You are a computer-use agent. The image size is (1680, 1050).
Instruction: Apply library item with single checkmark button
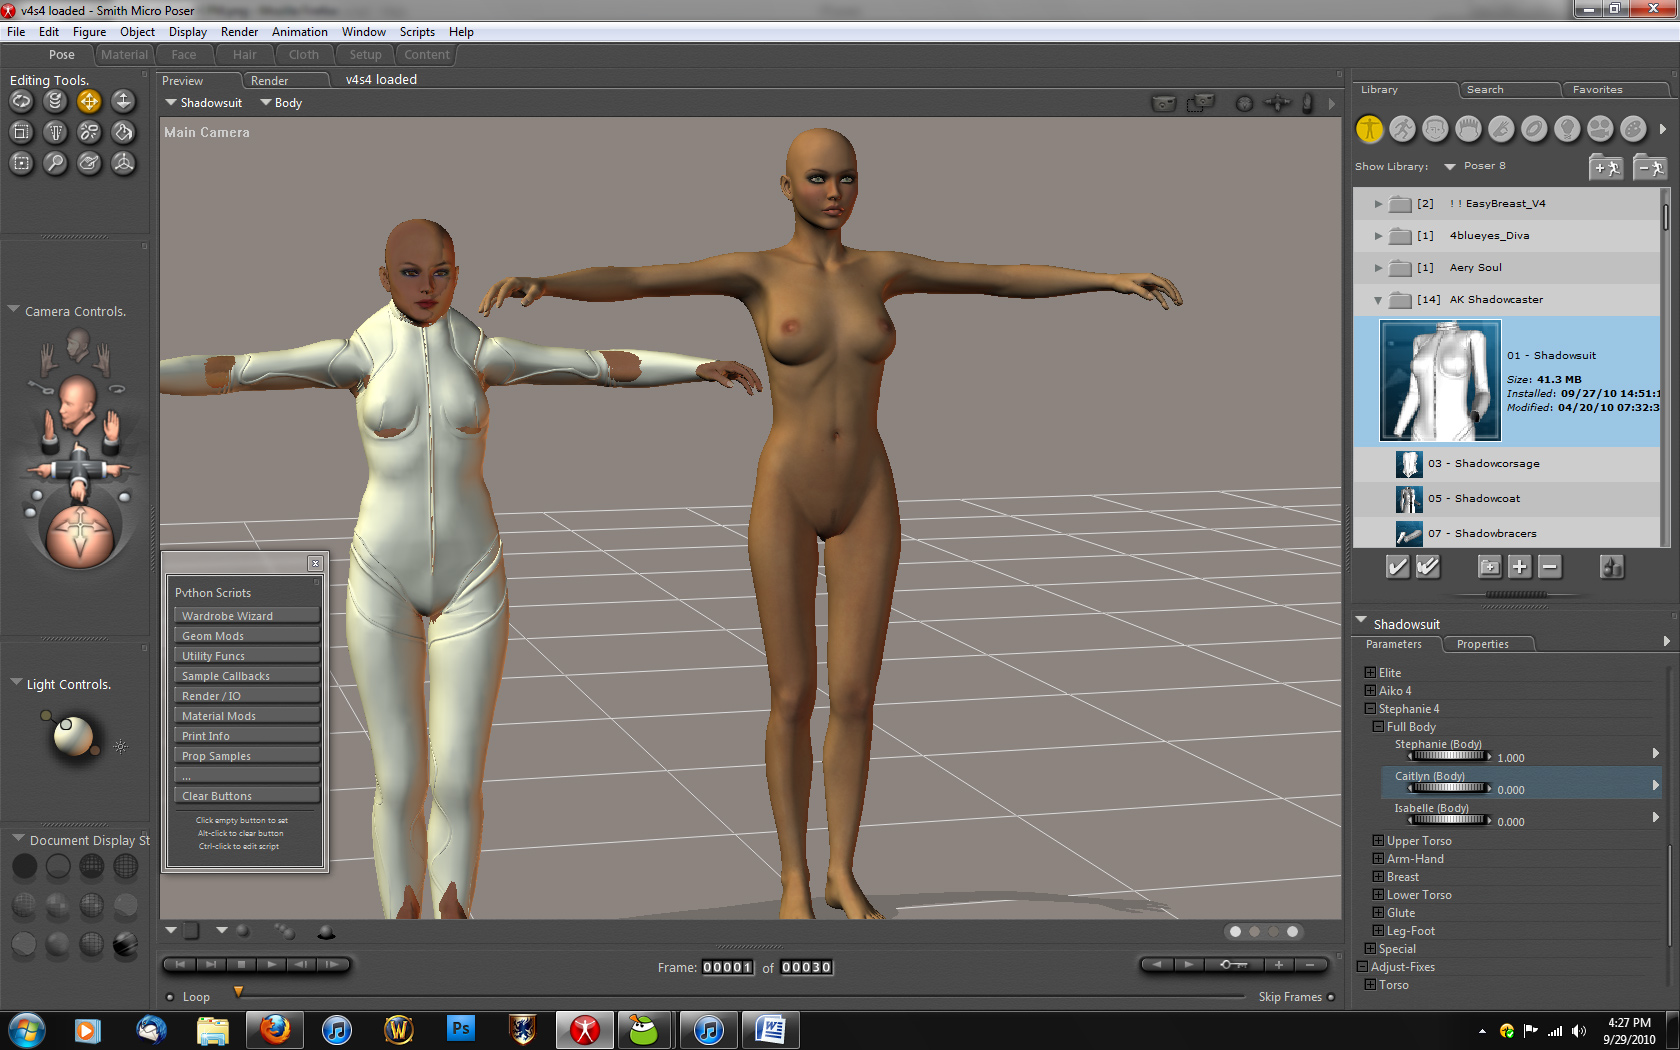coord(1397,567)
